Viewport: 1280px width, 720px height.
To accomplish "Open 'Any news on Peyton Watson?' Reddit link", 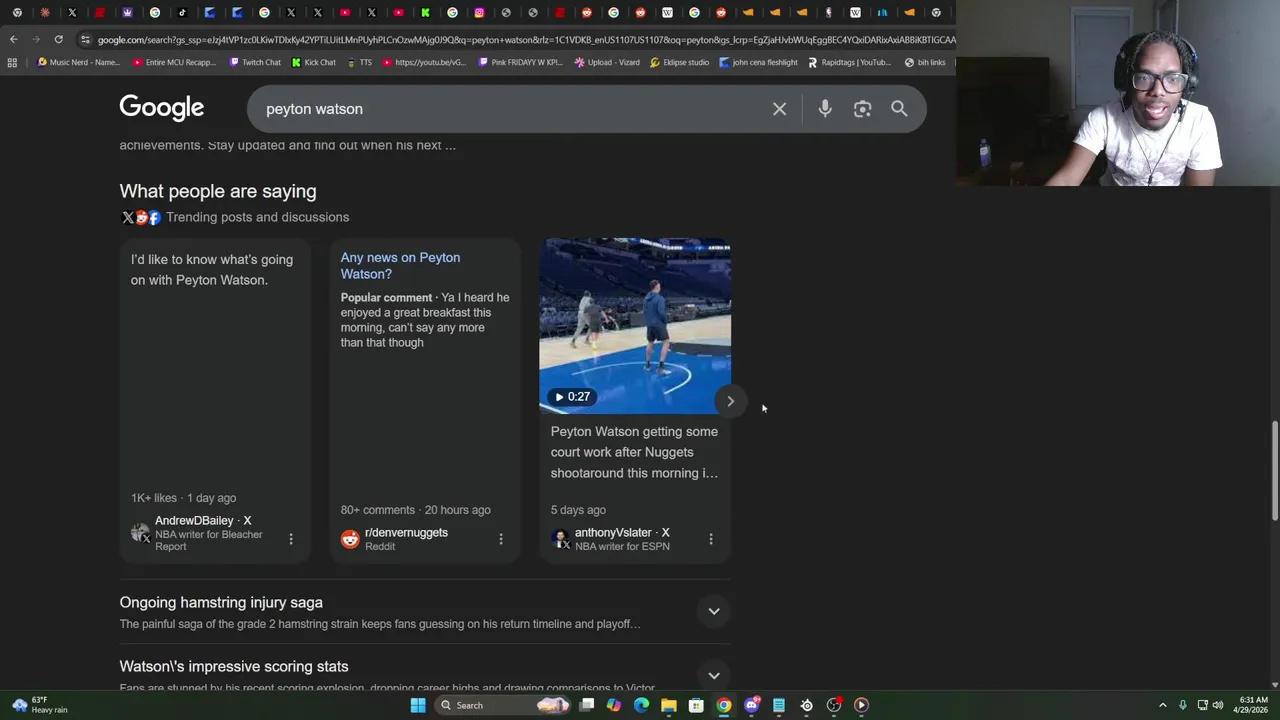I will [400, 265].
